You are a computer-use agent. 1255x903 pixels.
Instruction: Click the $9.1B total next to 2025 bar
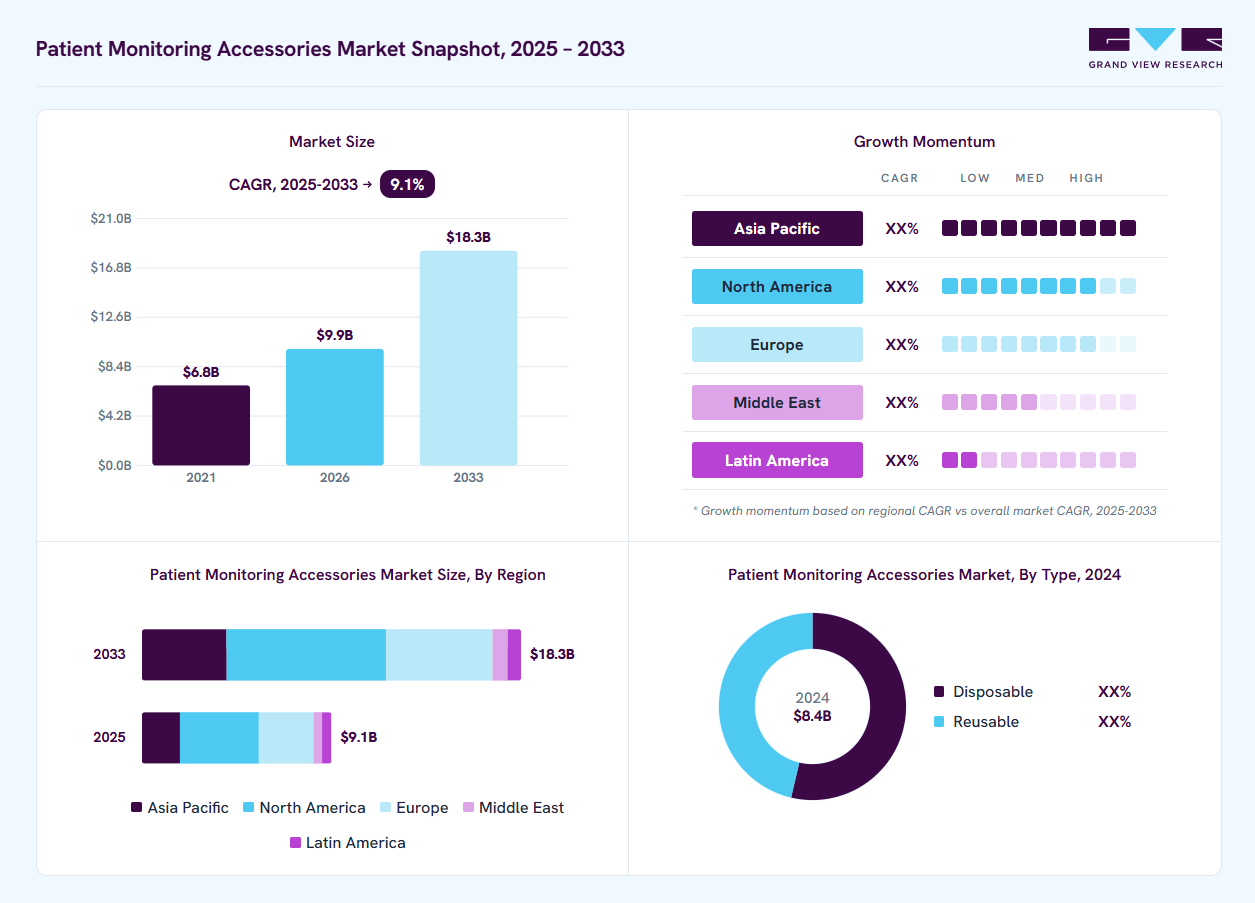(x=359, y=737)
